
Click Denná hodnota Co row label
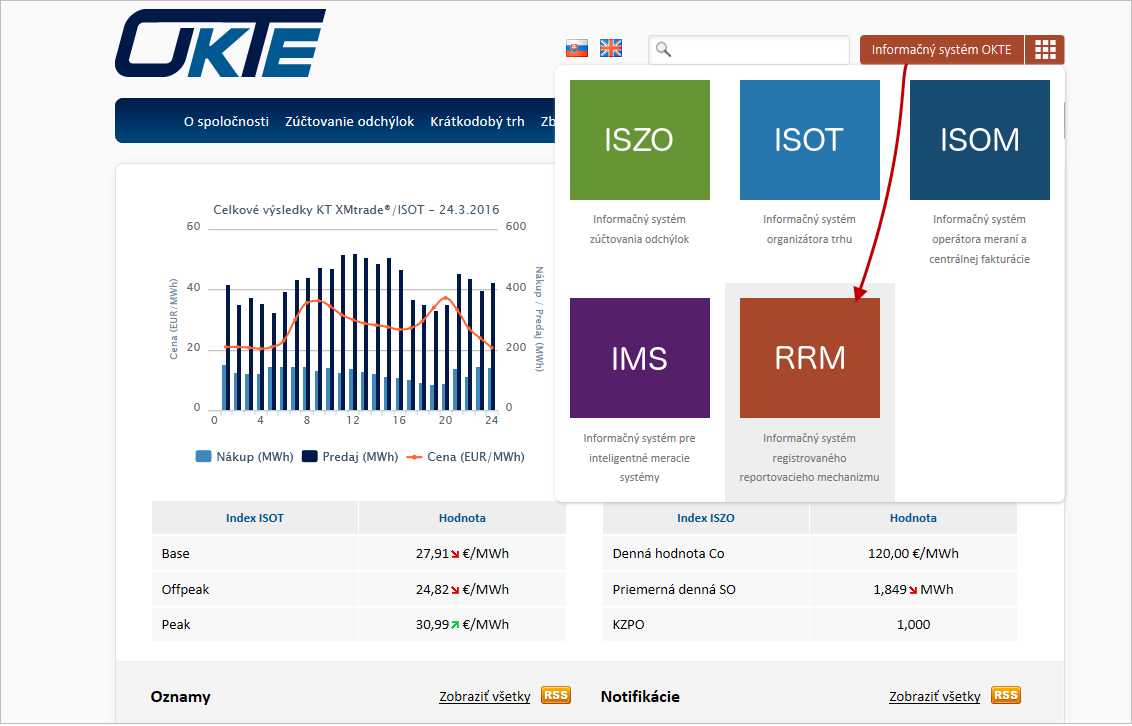669,554
